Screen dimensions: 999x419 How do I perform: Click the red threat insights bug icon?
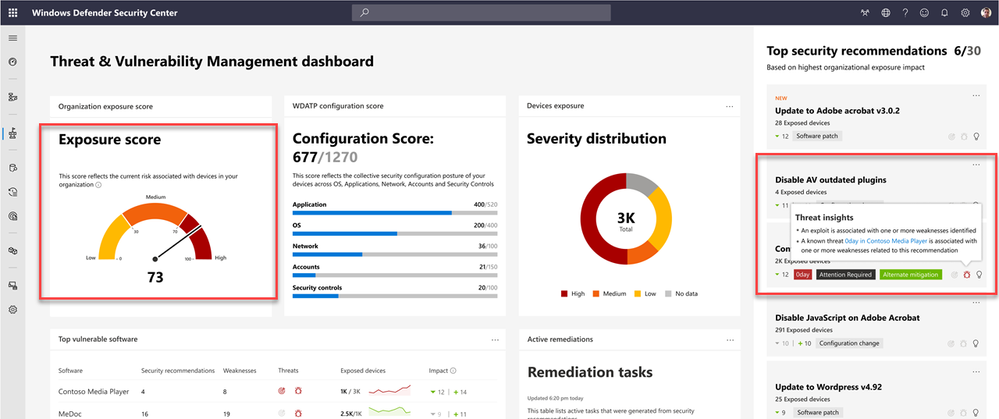click(x=966, y=275)
